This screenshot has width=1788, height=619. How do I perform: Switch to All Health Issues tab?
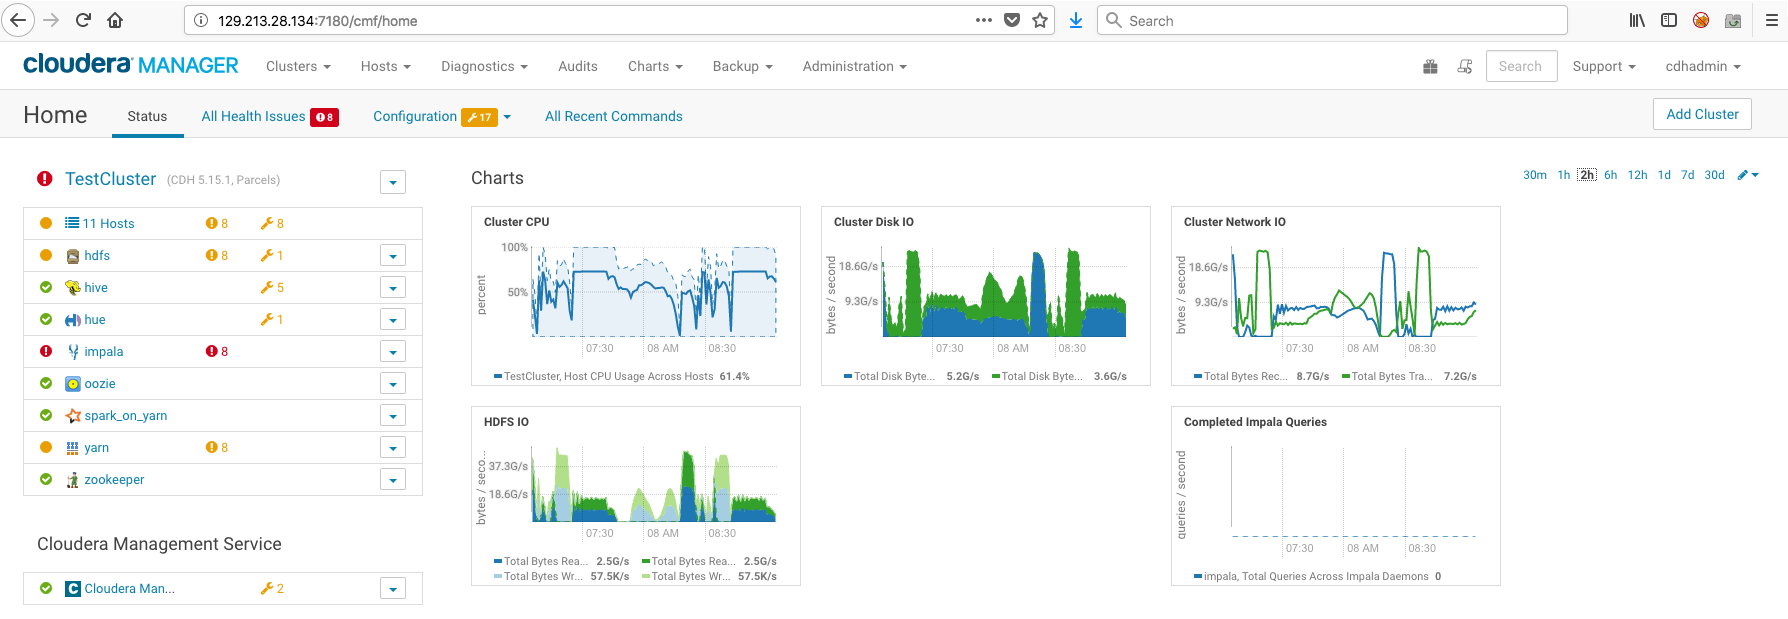254,117
